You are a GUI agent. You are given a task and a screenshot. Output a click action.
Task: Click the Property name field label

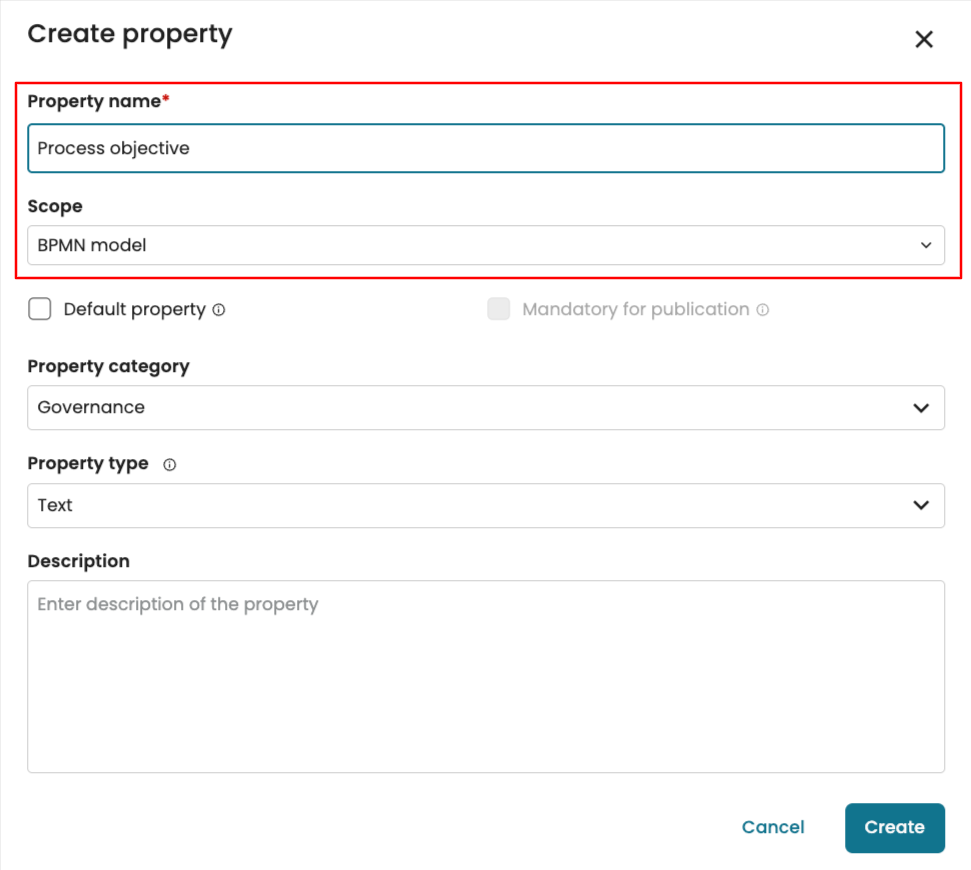(94, 102)
